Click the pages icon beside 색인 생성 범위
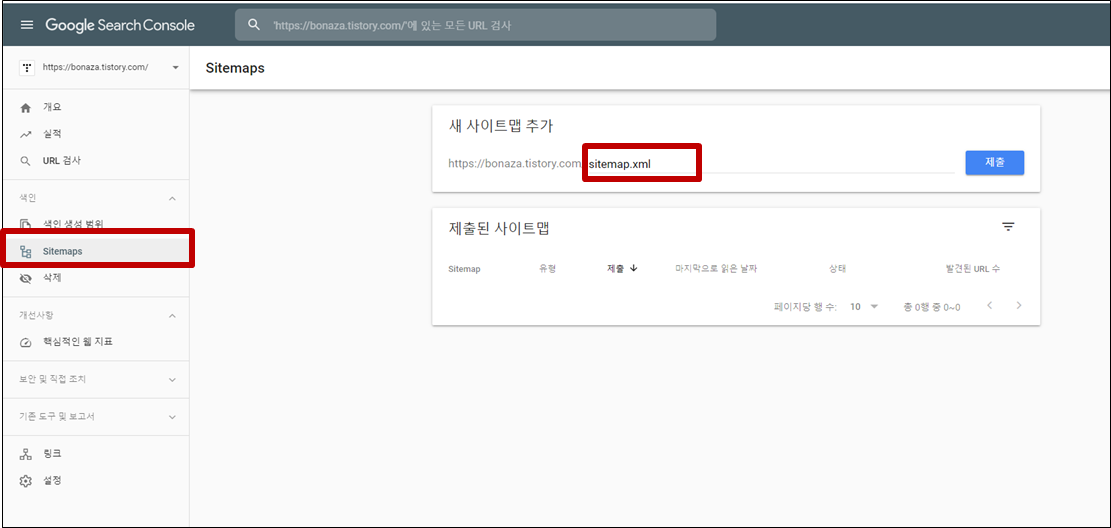The image size is (1111, 528). (x=26, y=224)
